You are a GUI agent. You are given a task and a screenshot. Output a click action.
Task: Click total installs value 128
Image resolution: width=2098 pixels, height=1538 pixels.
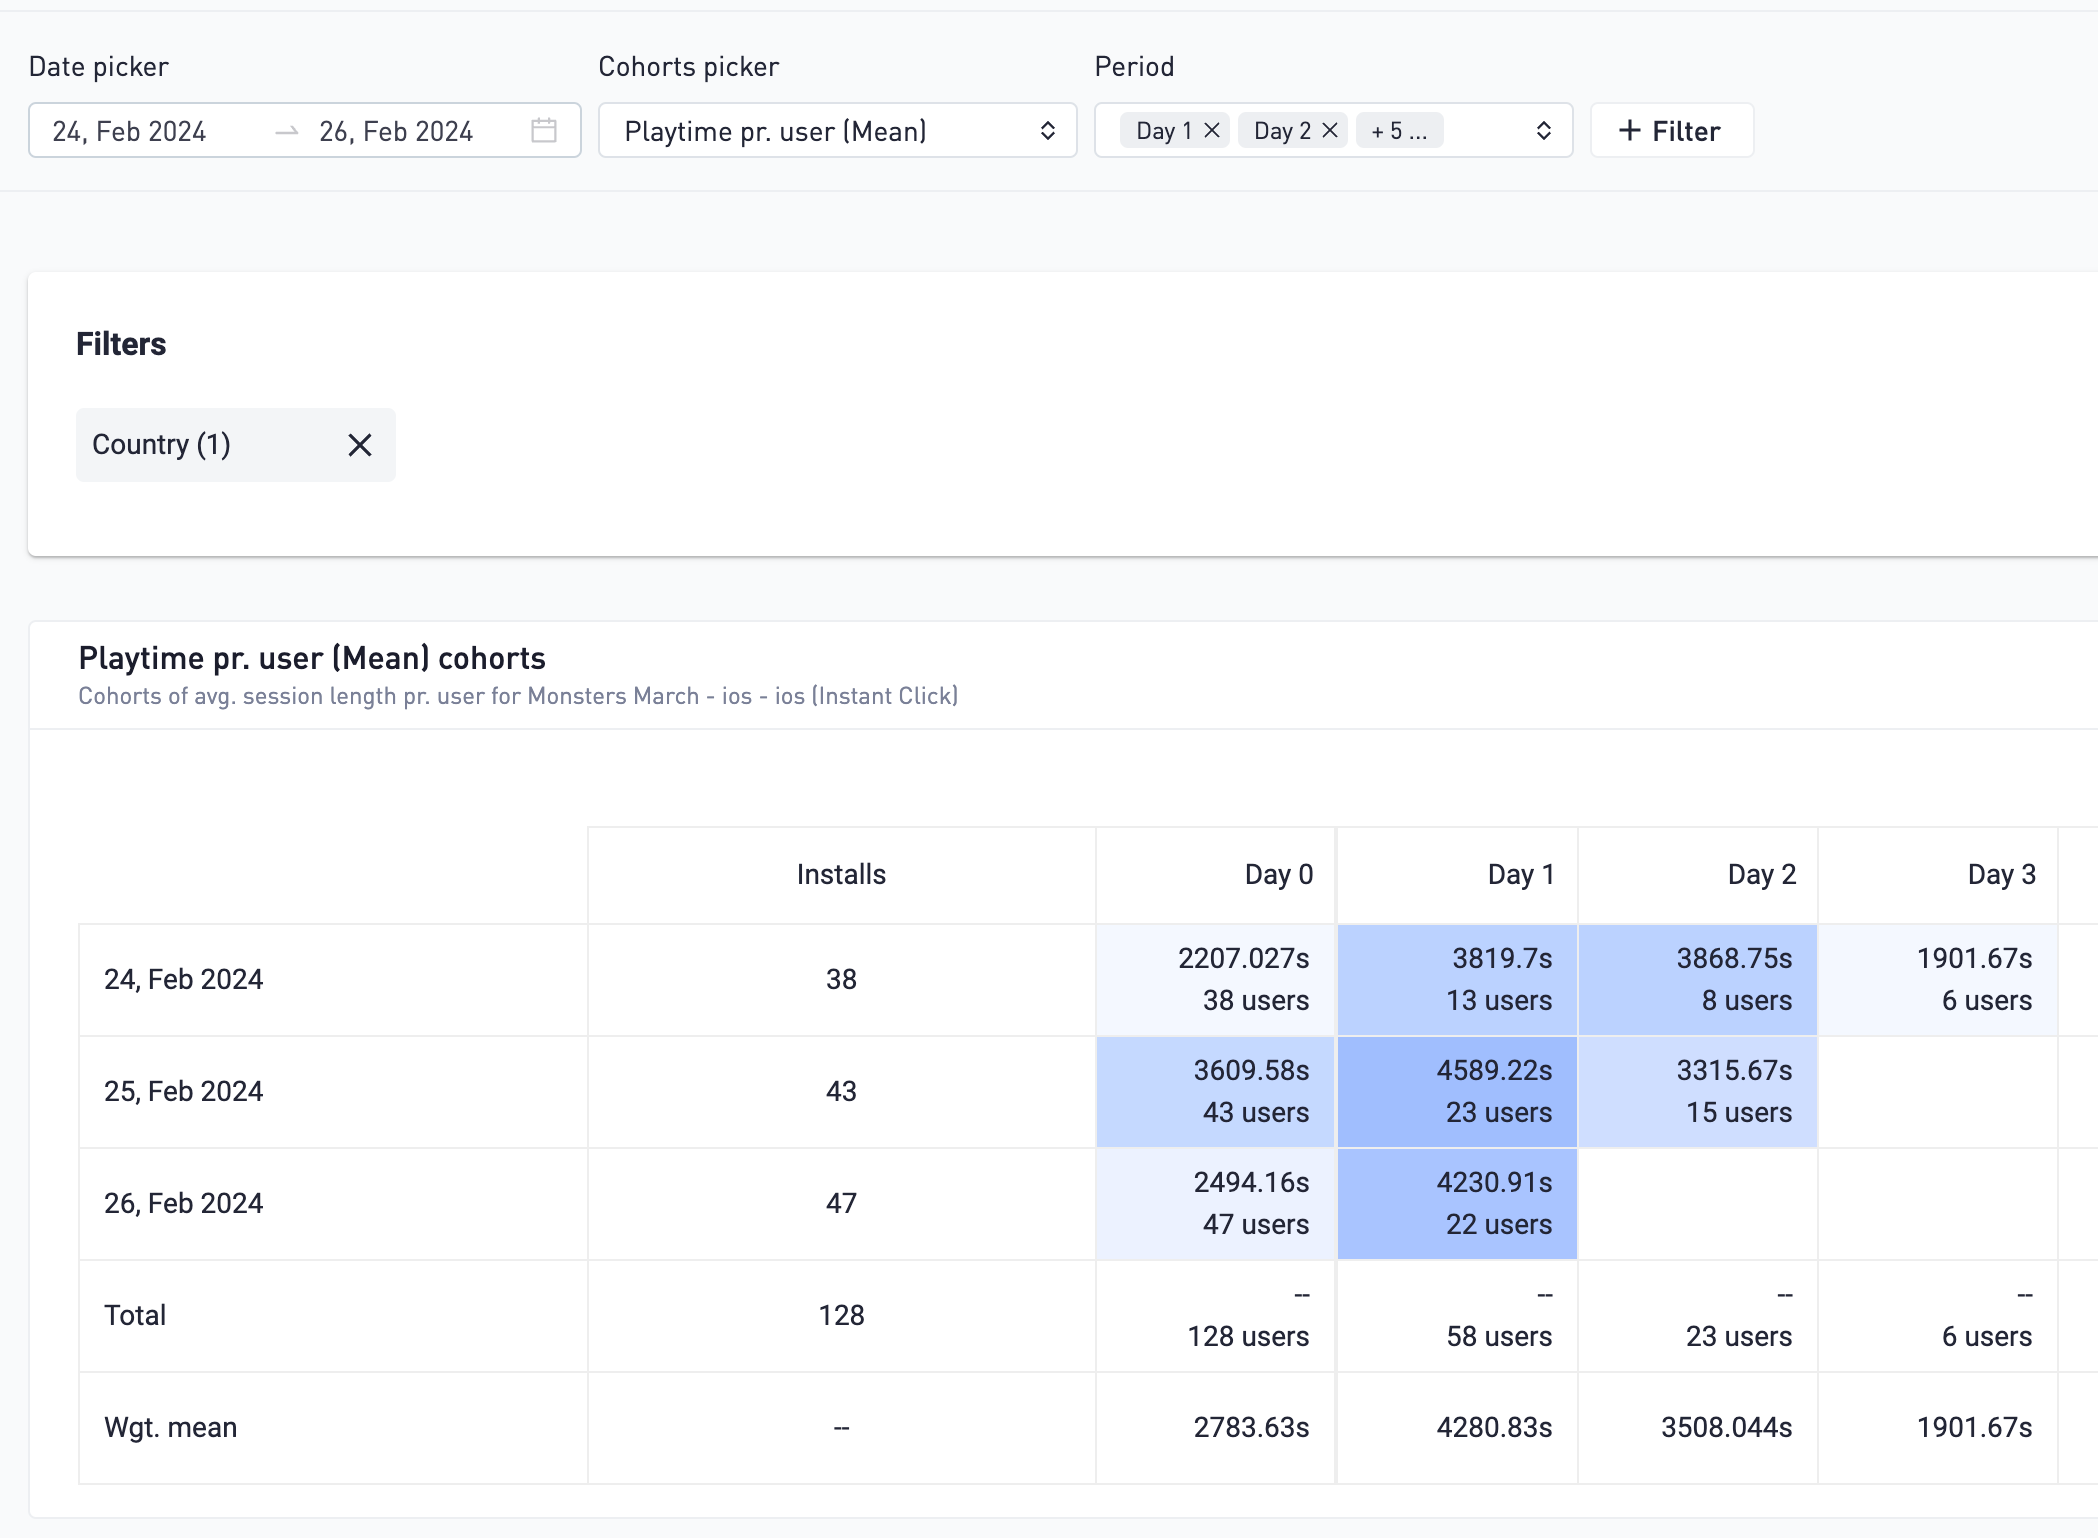coord(841,1316)
